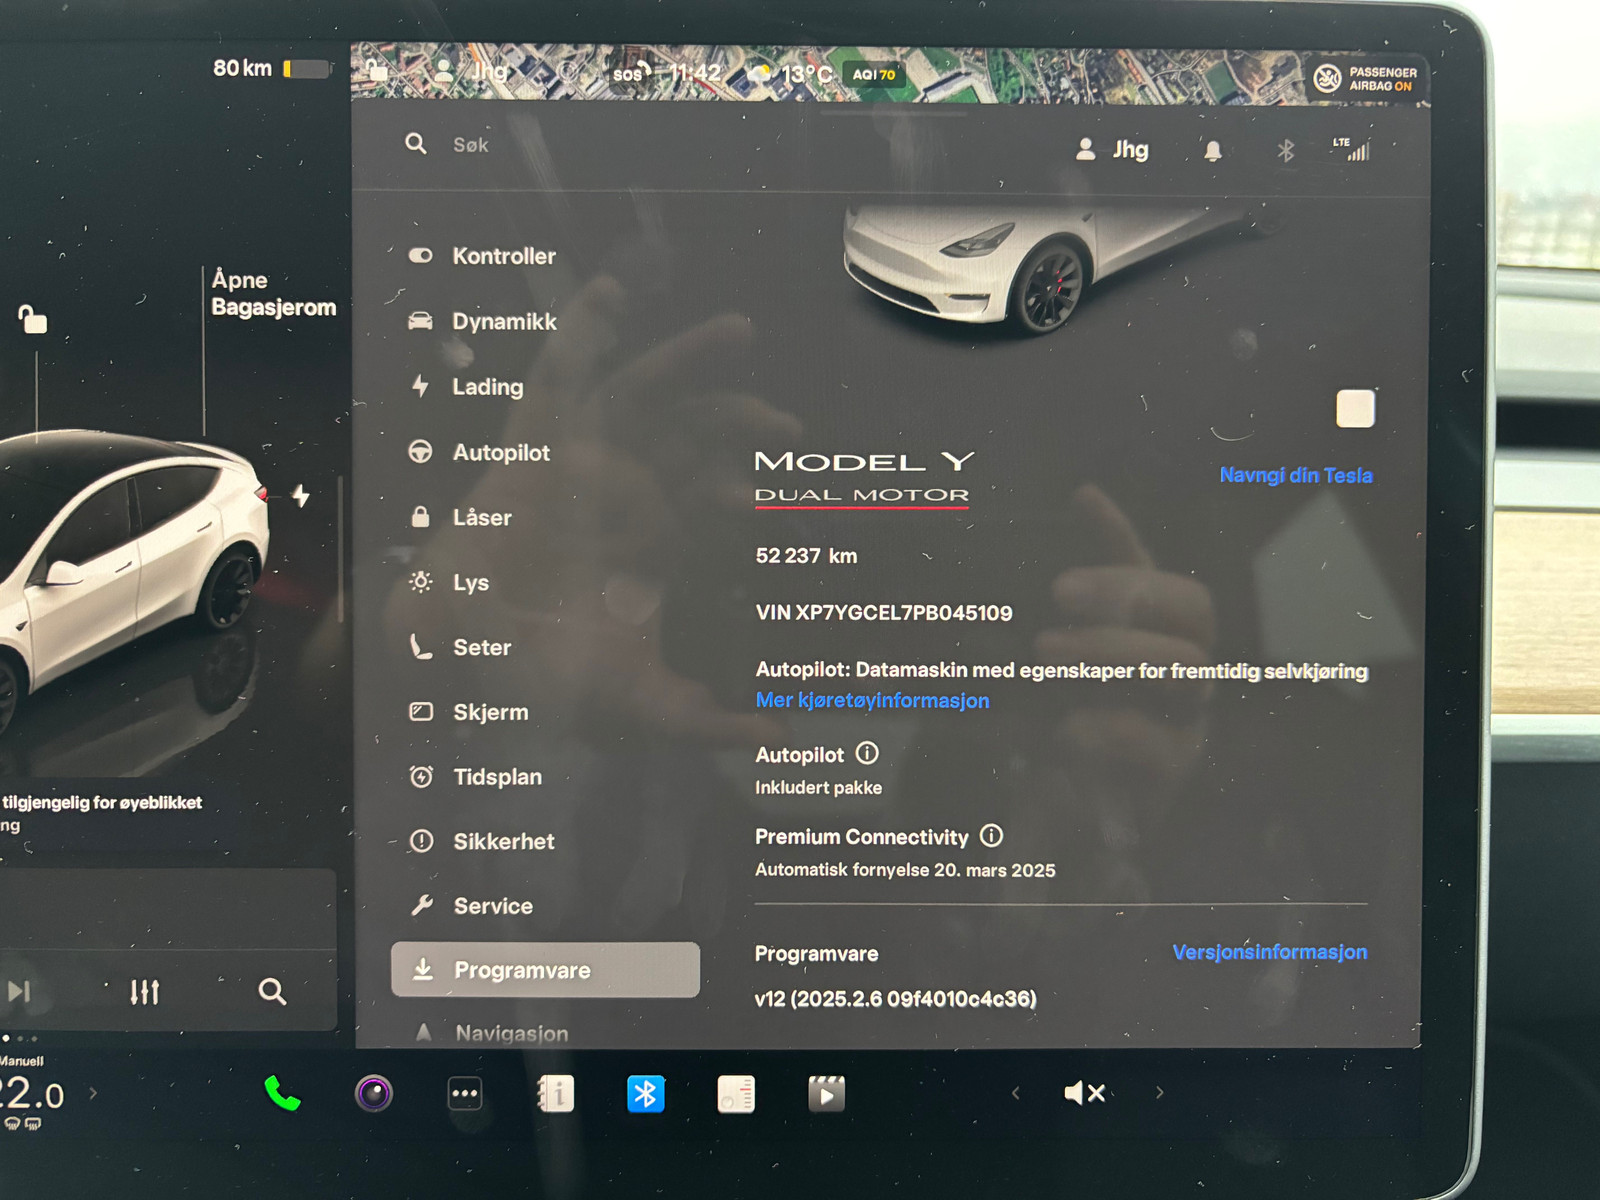Tap the SOS indicator in status bar
The height and width of the screenshot is (1200, 1600).
pyautogui.click(x=631, y=73)
